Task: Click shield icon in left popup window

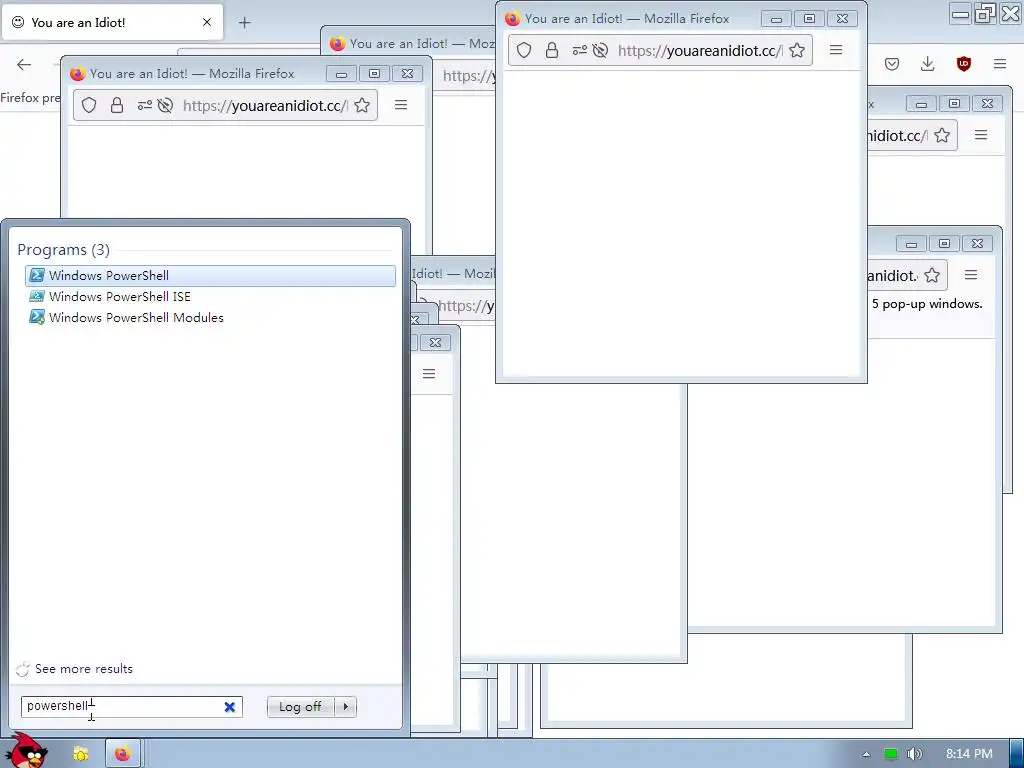Action: click(89, 105)
